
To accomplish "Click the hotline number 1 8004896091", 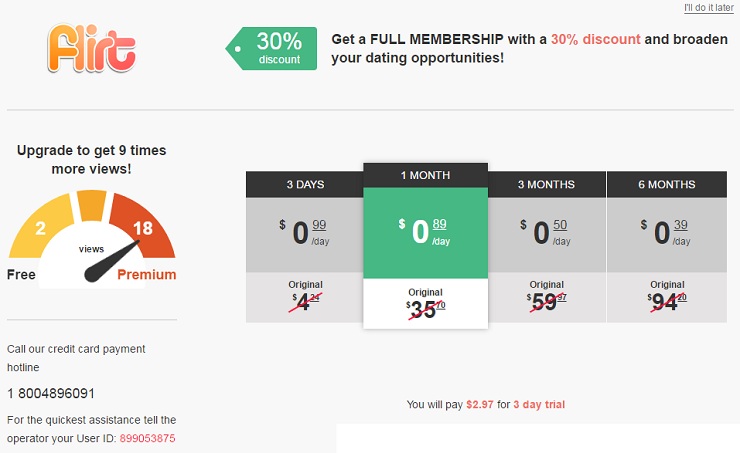I will point(51,393).
